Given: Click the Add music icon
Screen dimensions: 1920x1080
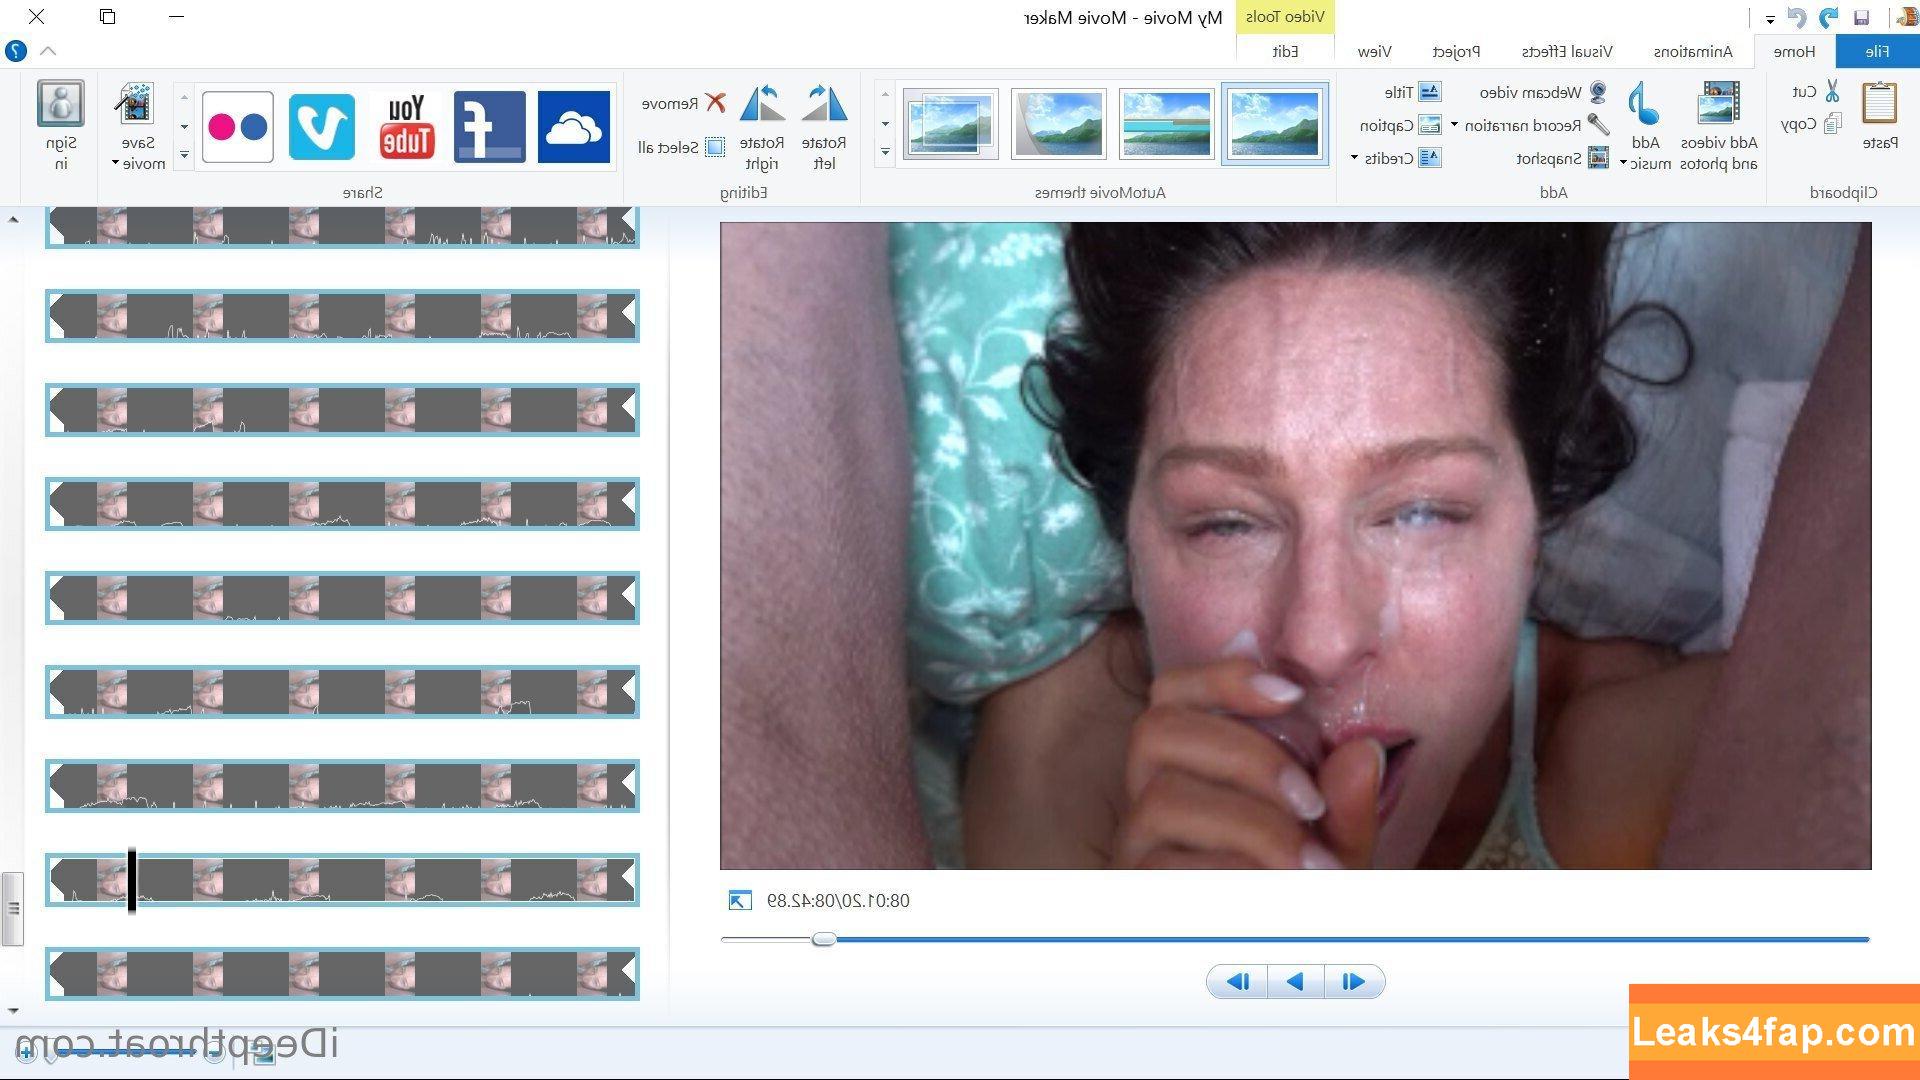Looking at the screenshot, I should [x=1643, y=104].
